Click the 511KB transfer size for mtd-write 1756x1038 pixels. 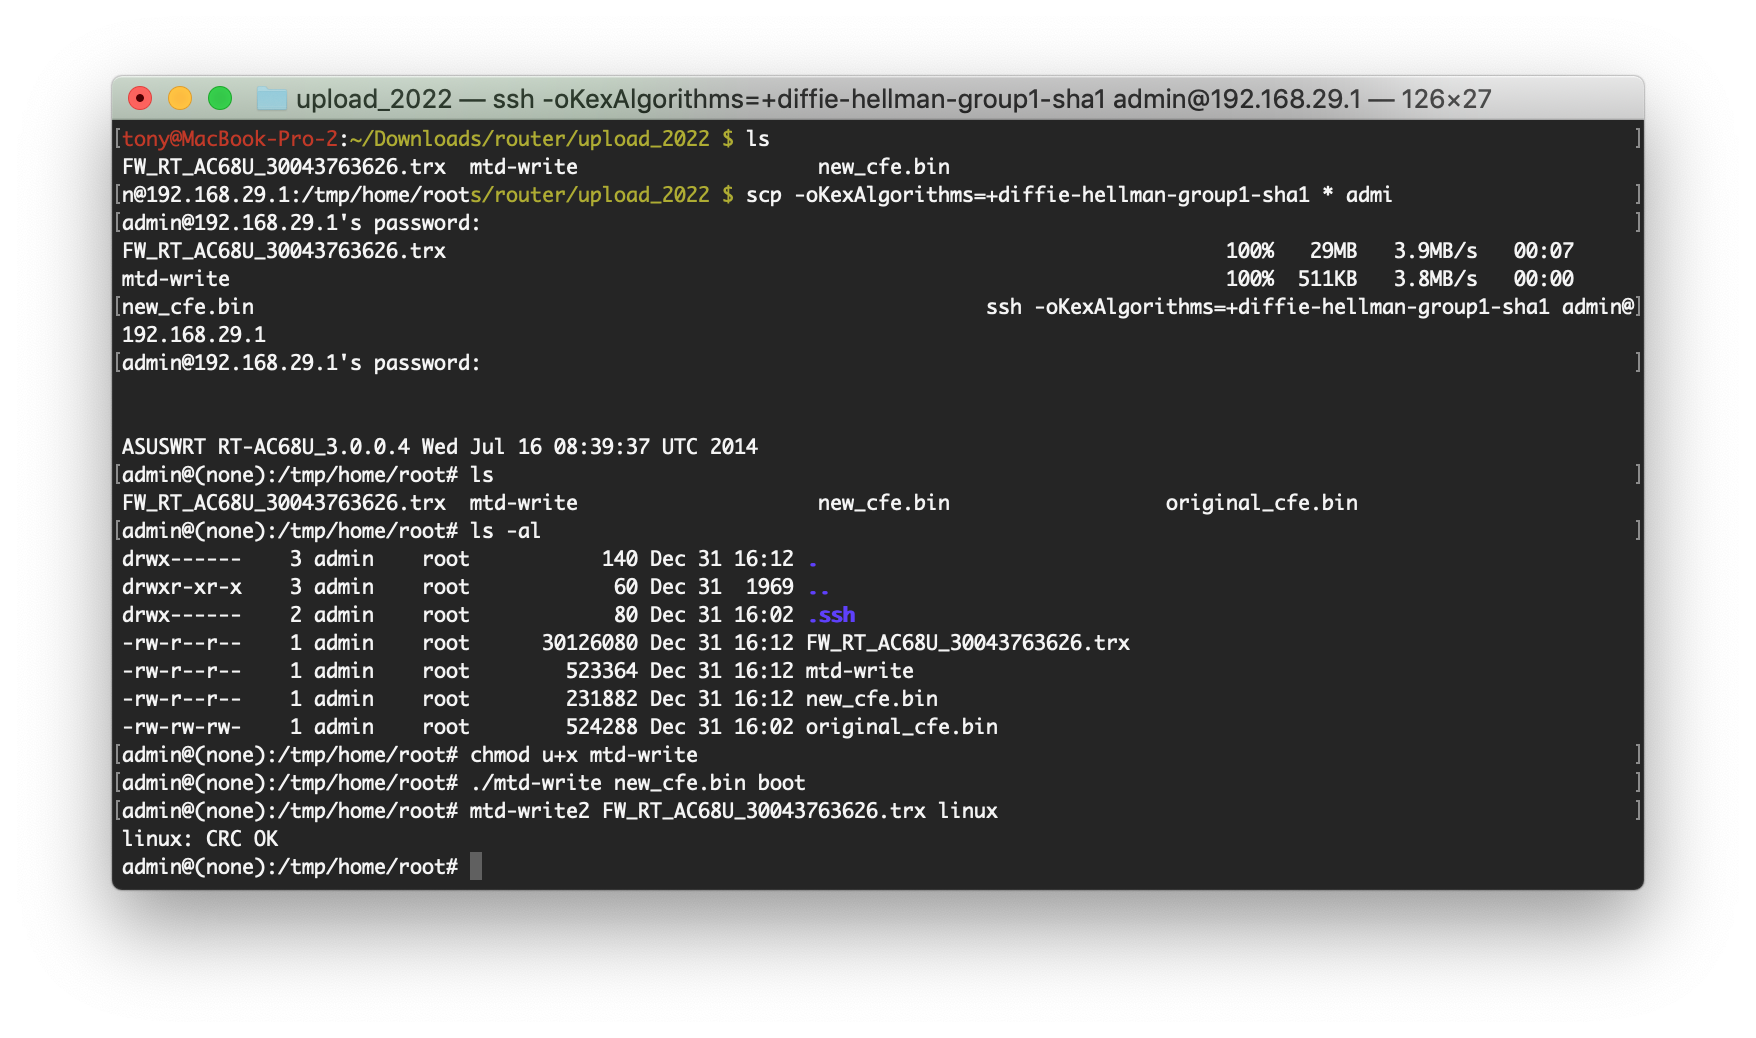click(x=1327, y=279)
